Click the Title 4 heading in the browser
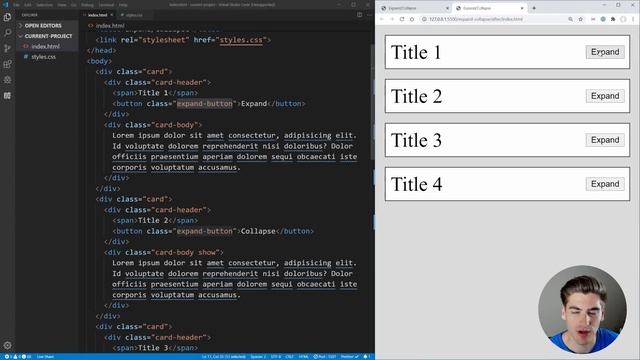The image size is (640, 360). (416, 184)
